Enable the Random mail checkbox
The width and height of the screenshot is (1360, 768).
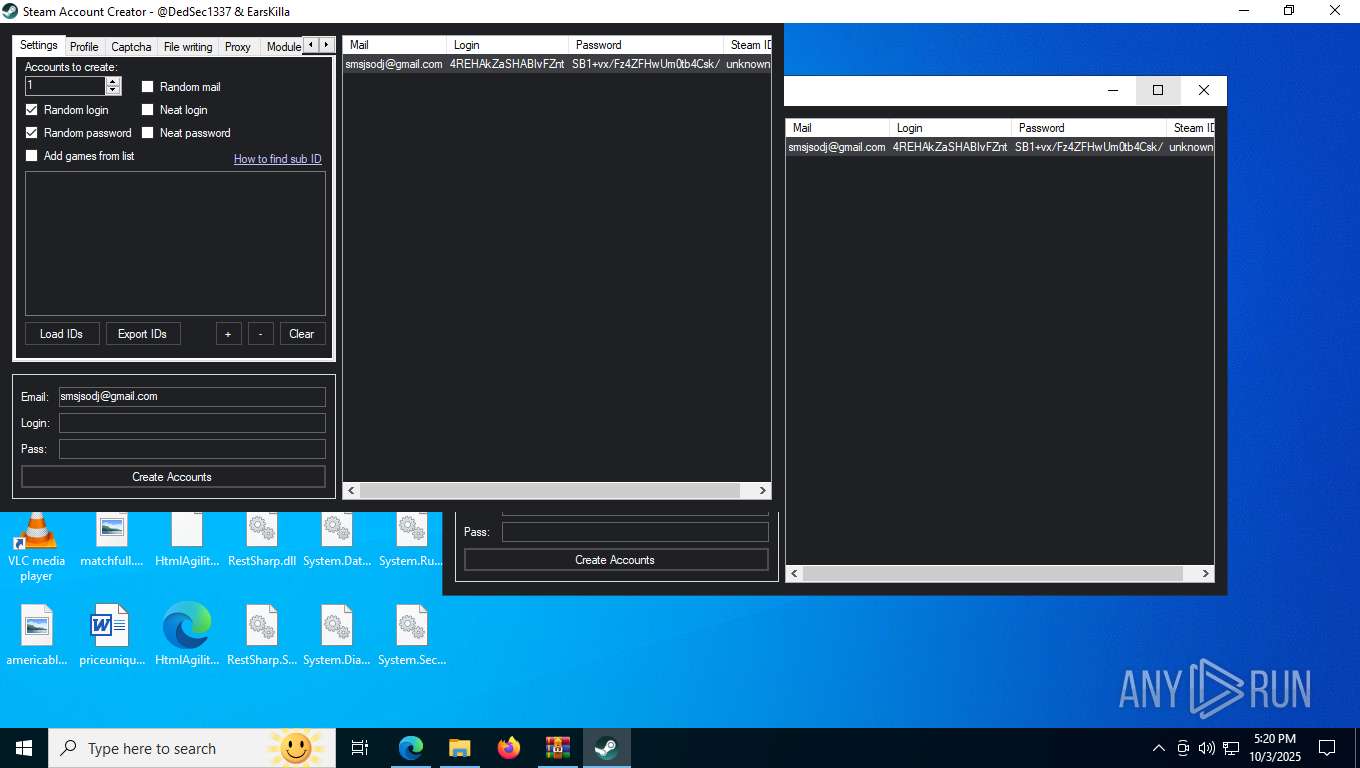point(148,87)
